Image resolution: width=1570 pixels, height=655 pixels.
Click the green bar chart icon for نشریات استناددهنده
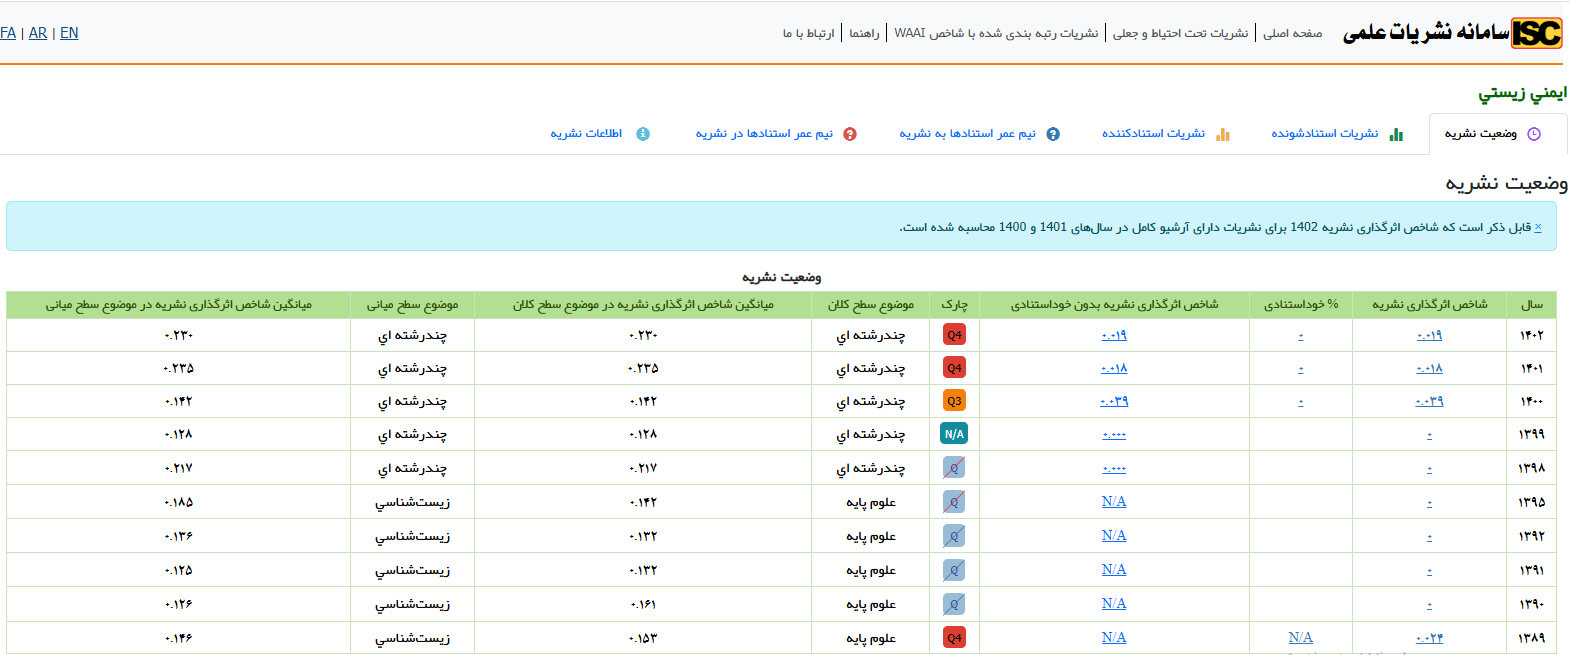[1396, 134]
